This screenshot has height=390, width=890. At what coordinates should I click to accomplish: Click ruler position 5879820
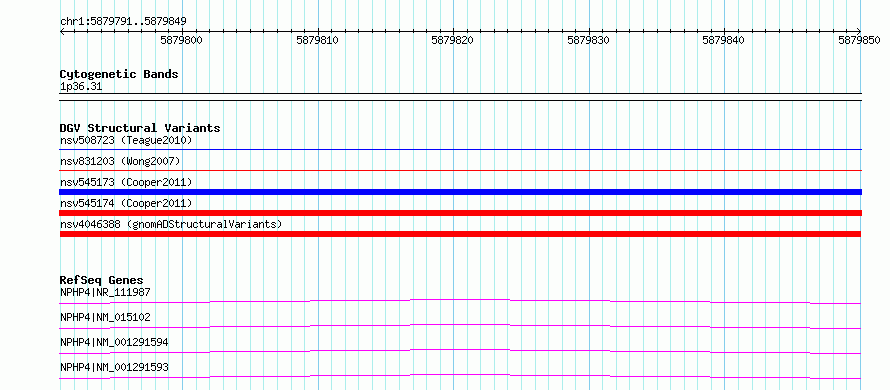point(453,40)
